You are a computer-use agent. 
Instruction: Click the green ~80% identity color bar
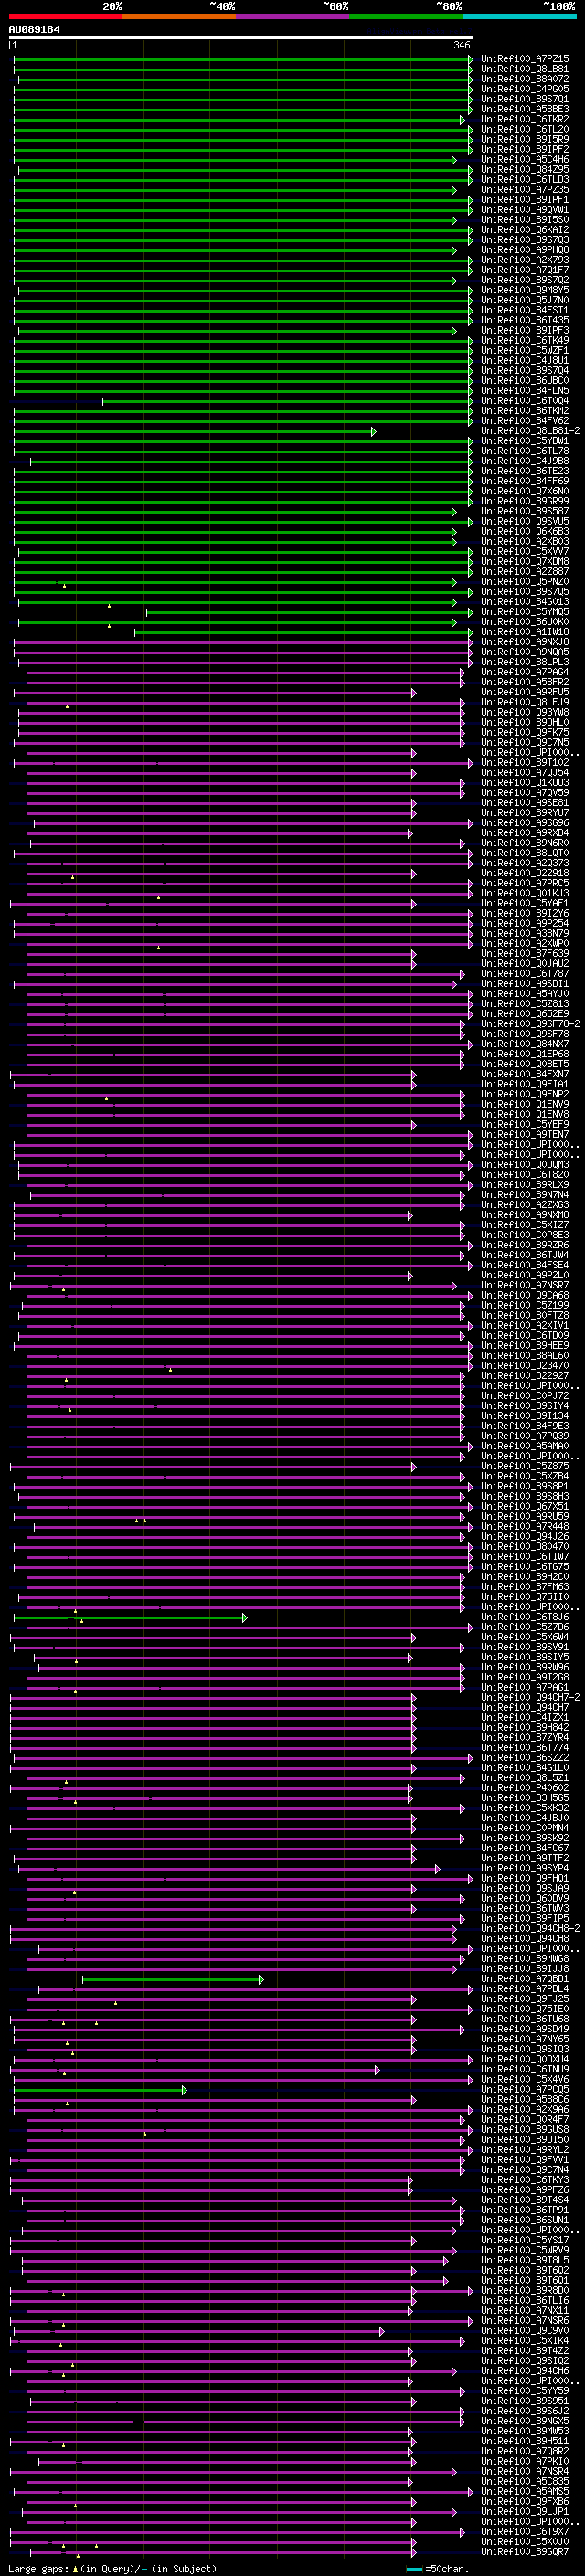click(406, 16)
